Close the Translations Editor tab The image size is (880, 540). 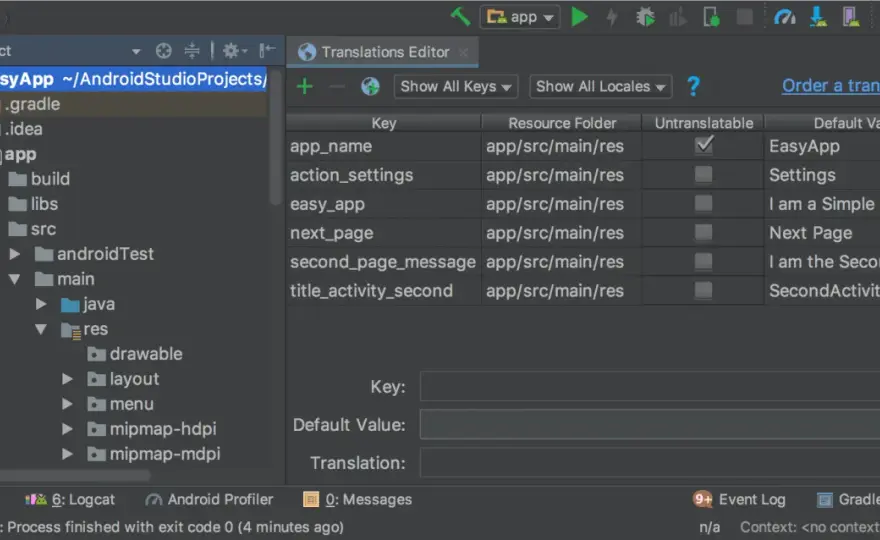(464, 52)
